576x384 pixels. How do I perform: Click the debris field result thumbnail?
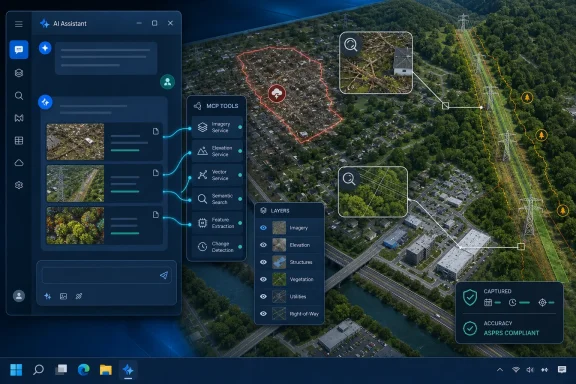click(75, 142)
